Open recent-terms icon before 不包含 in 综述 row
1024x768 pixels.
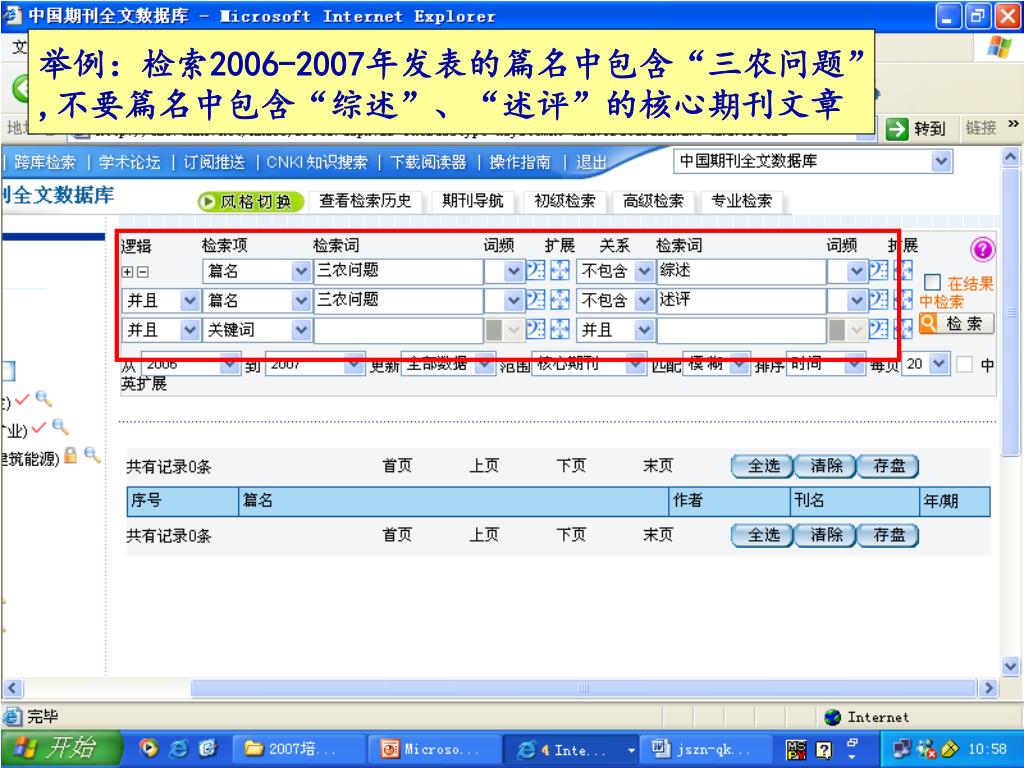click(536, 270)
